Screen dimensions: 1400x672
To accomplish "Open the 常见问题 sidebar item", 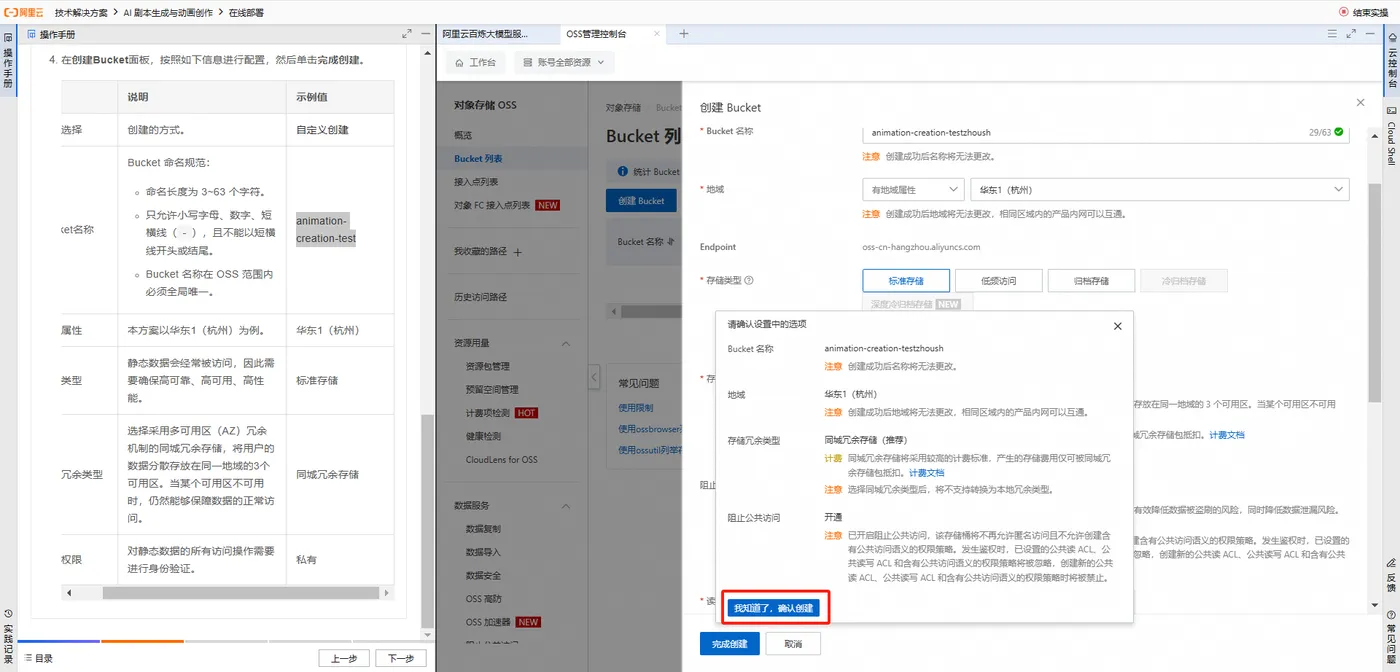I will (1391, 635).
